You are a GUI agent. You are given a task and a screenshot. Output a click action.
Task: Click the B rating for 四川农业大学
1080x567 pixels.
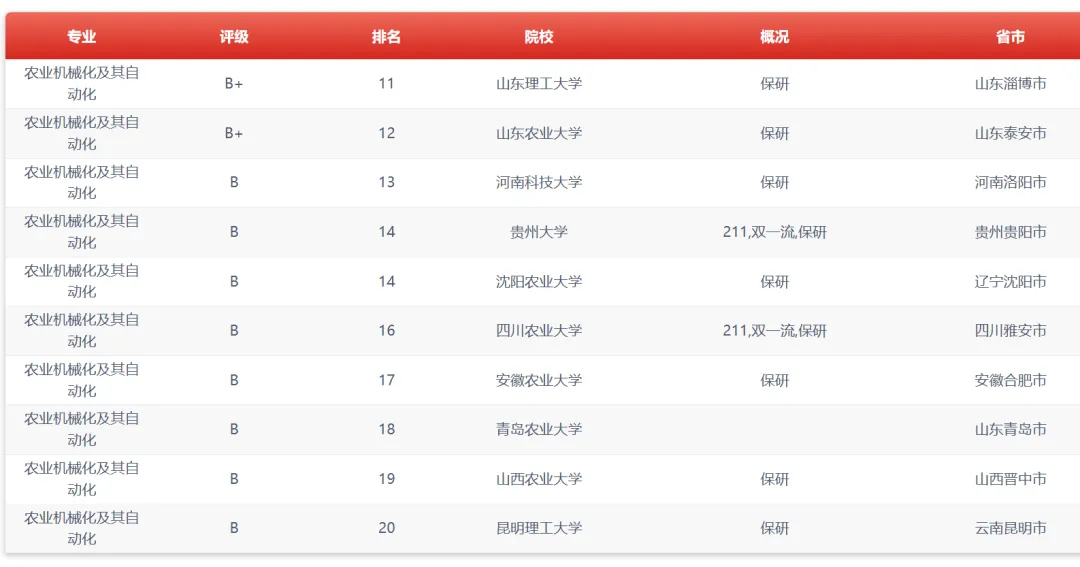point(233,330)
